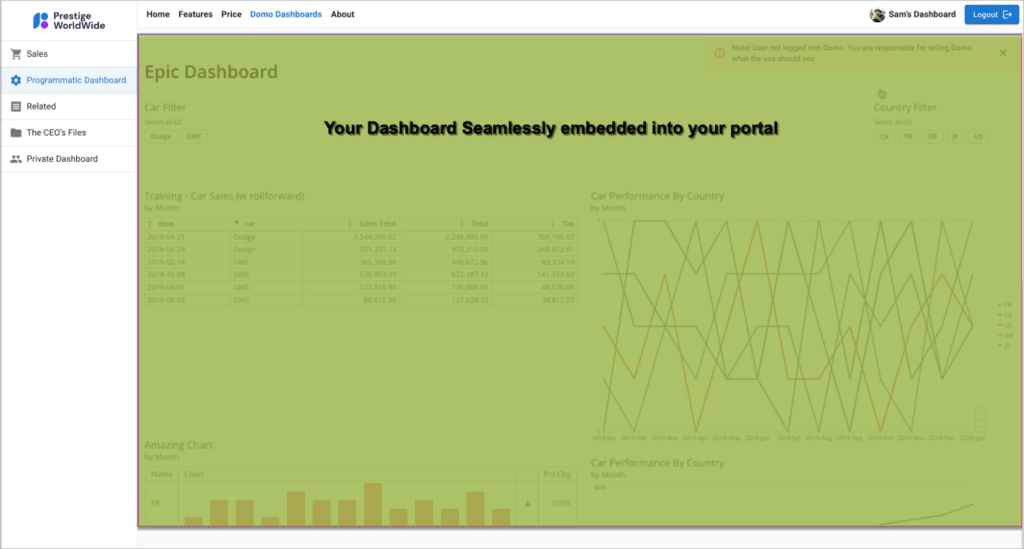Go to the Price page
The width and height of the screenshot is (1024, 549).
pyautogui.click(x=231, y=14)
